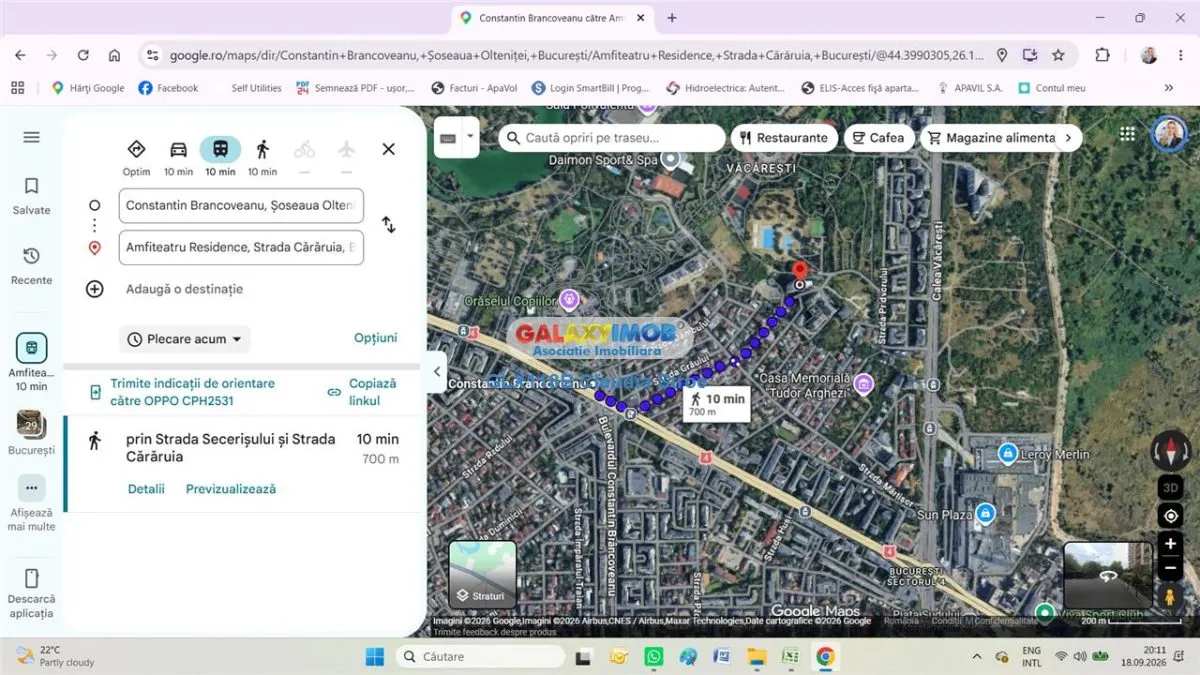Select the driving travel mode icon
This screenshot has height=675, width=1200.
(178, 150)
